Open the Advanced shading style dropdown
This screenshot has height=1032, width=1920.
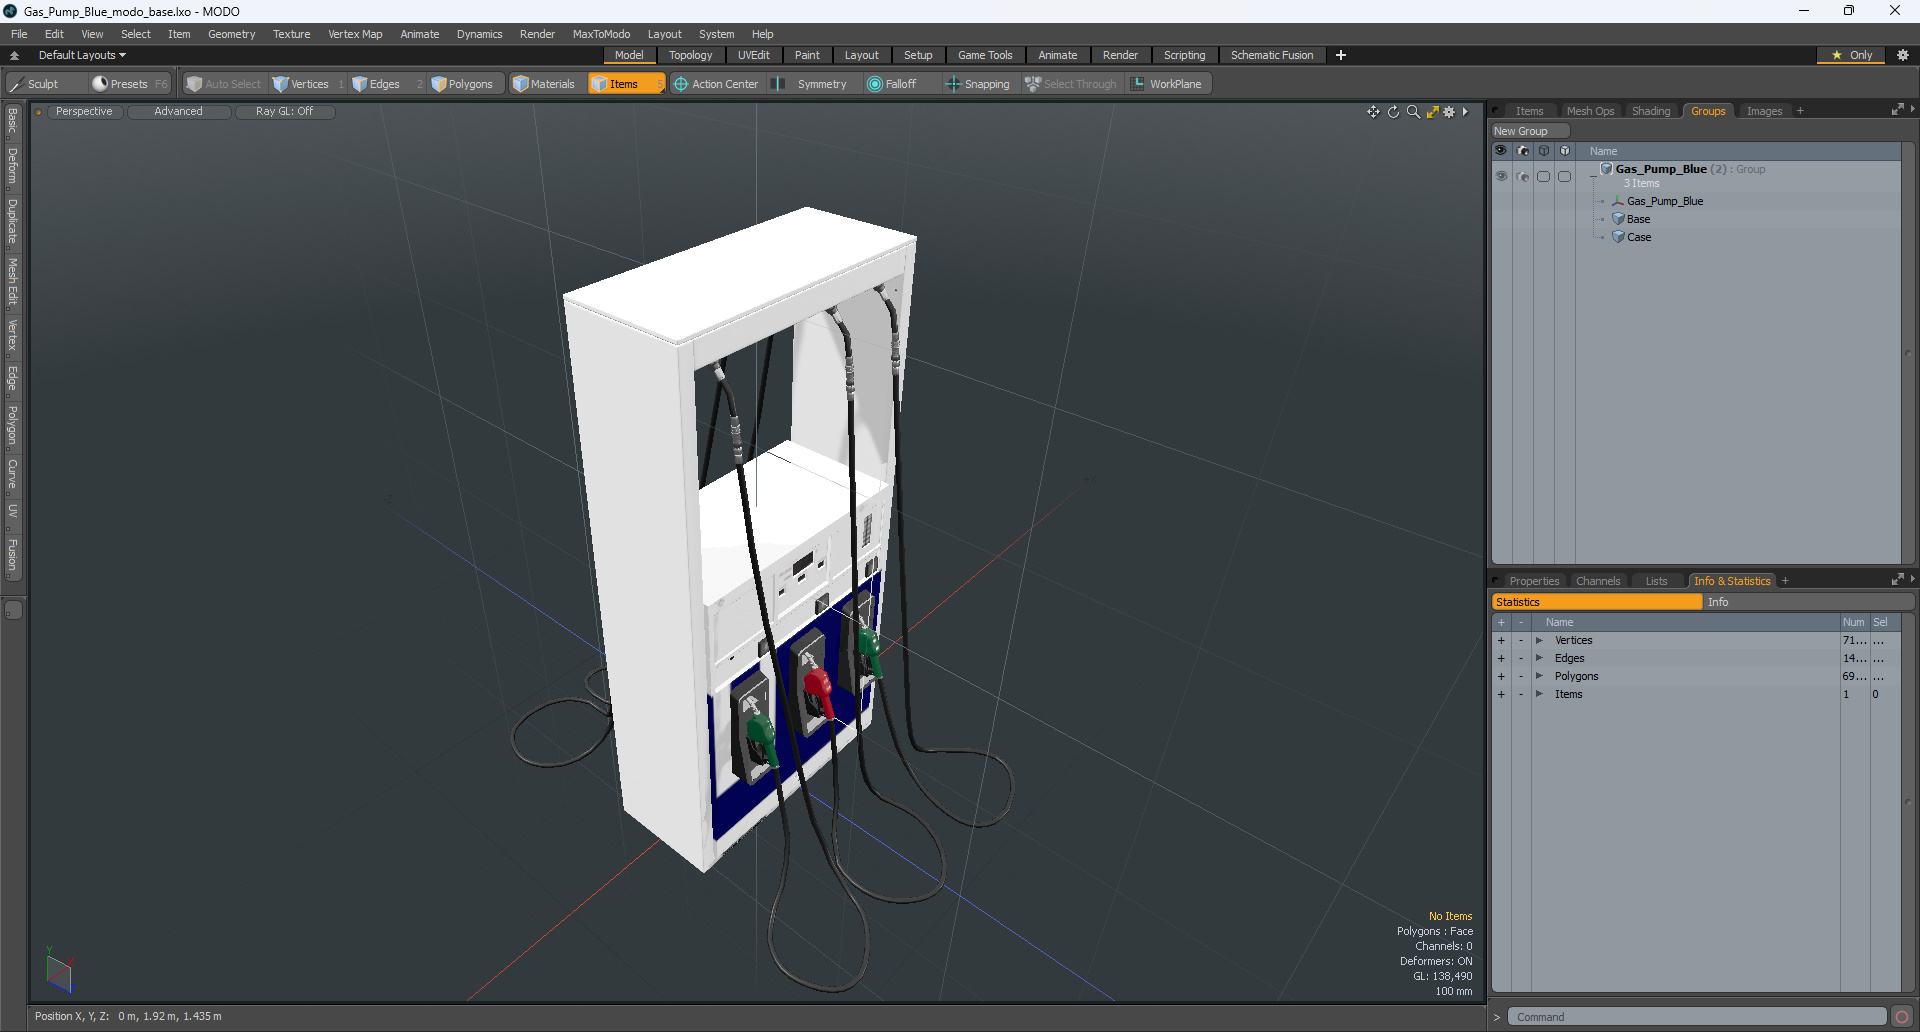pos(178,112)
